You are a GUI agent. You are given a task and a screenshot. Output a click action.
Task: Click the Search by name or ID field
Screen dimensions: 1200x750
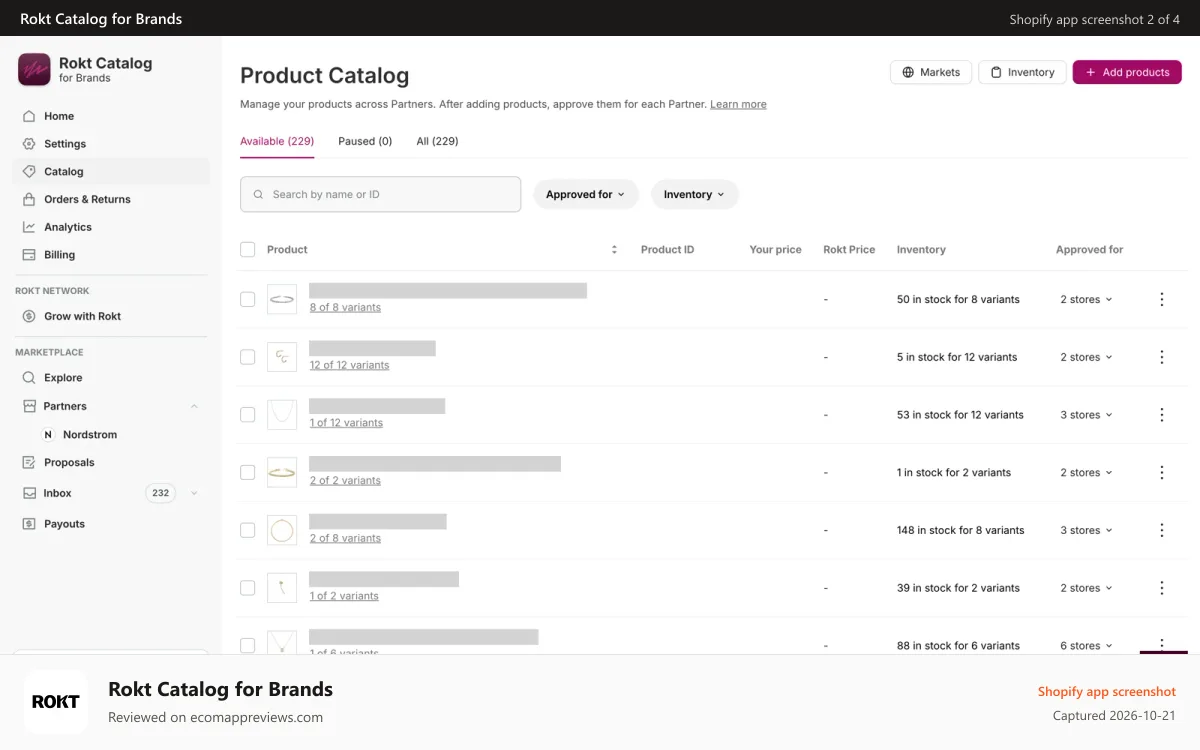click(380, 195)
